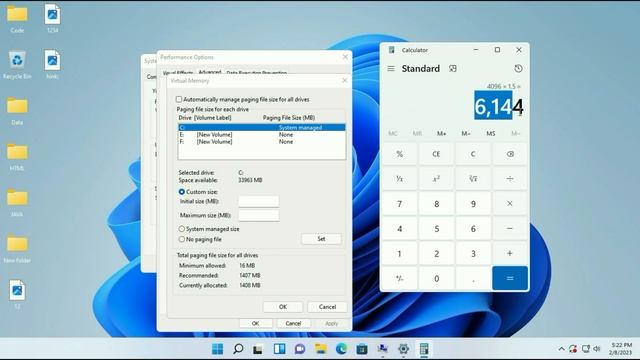Open the clock and date in taskbar
640x360 pixels.
[621, 349]
